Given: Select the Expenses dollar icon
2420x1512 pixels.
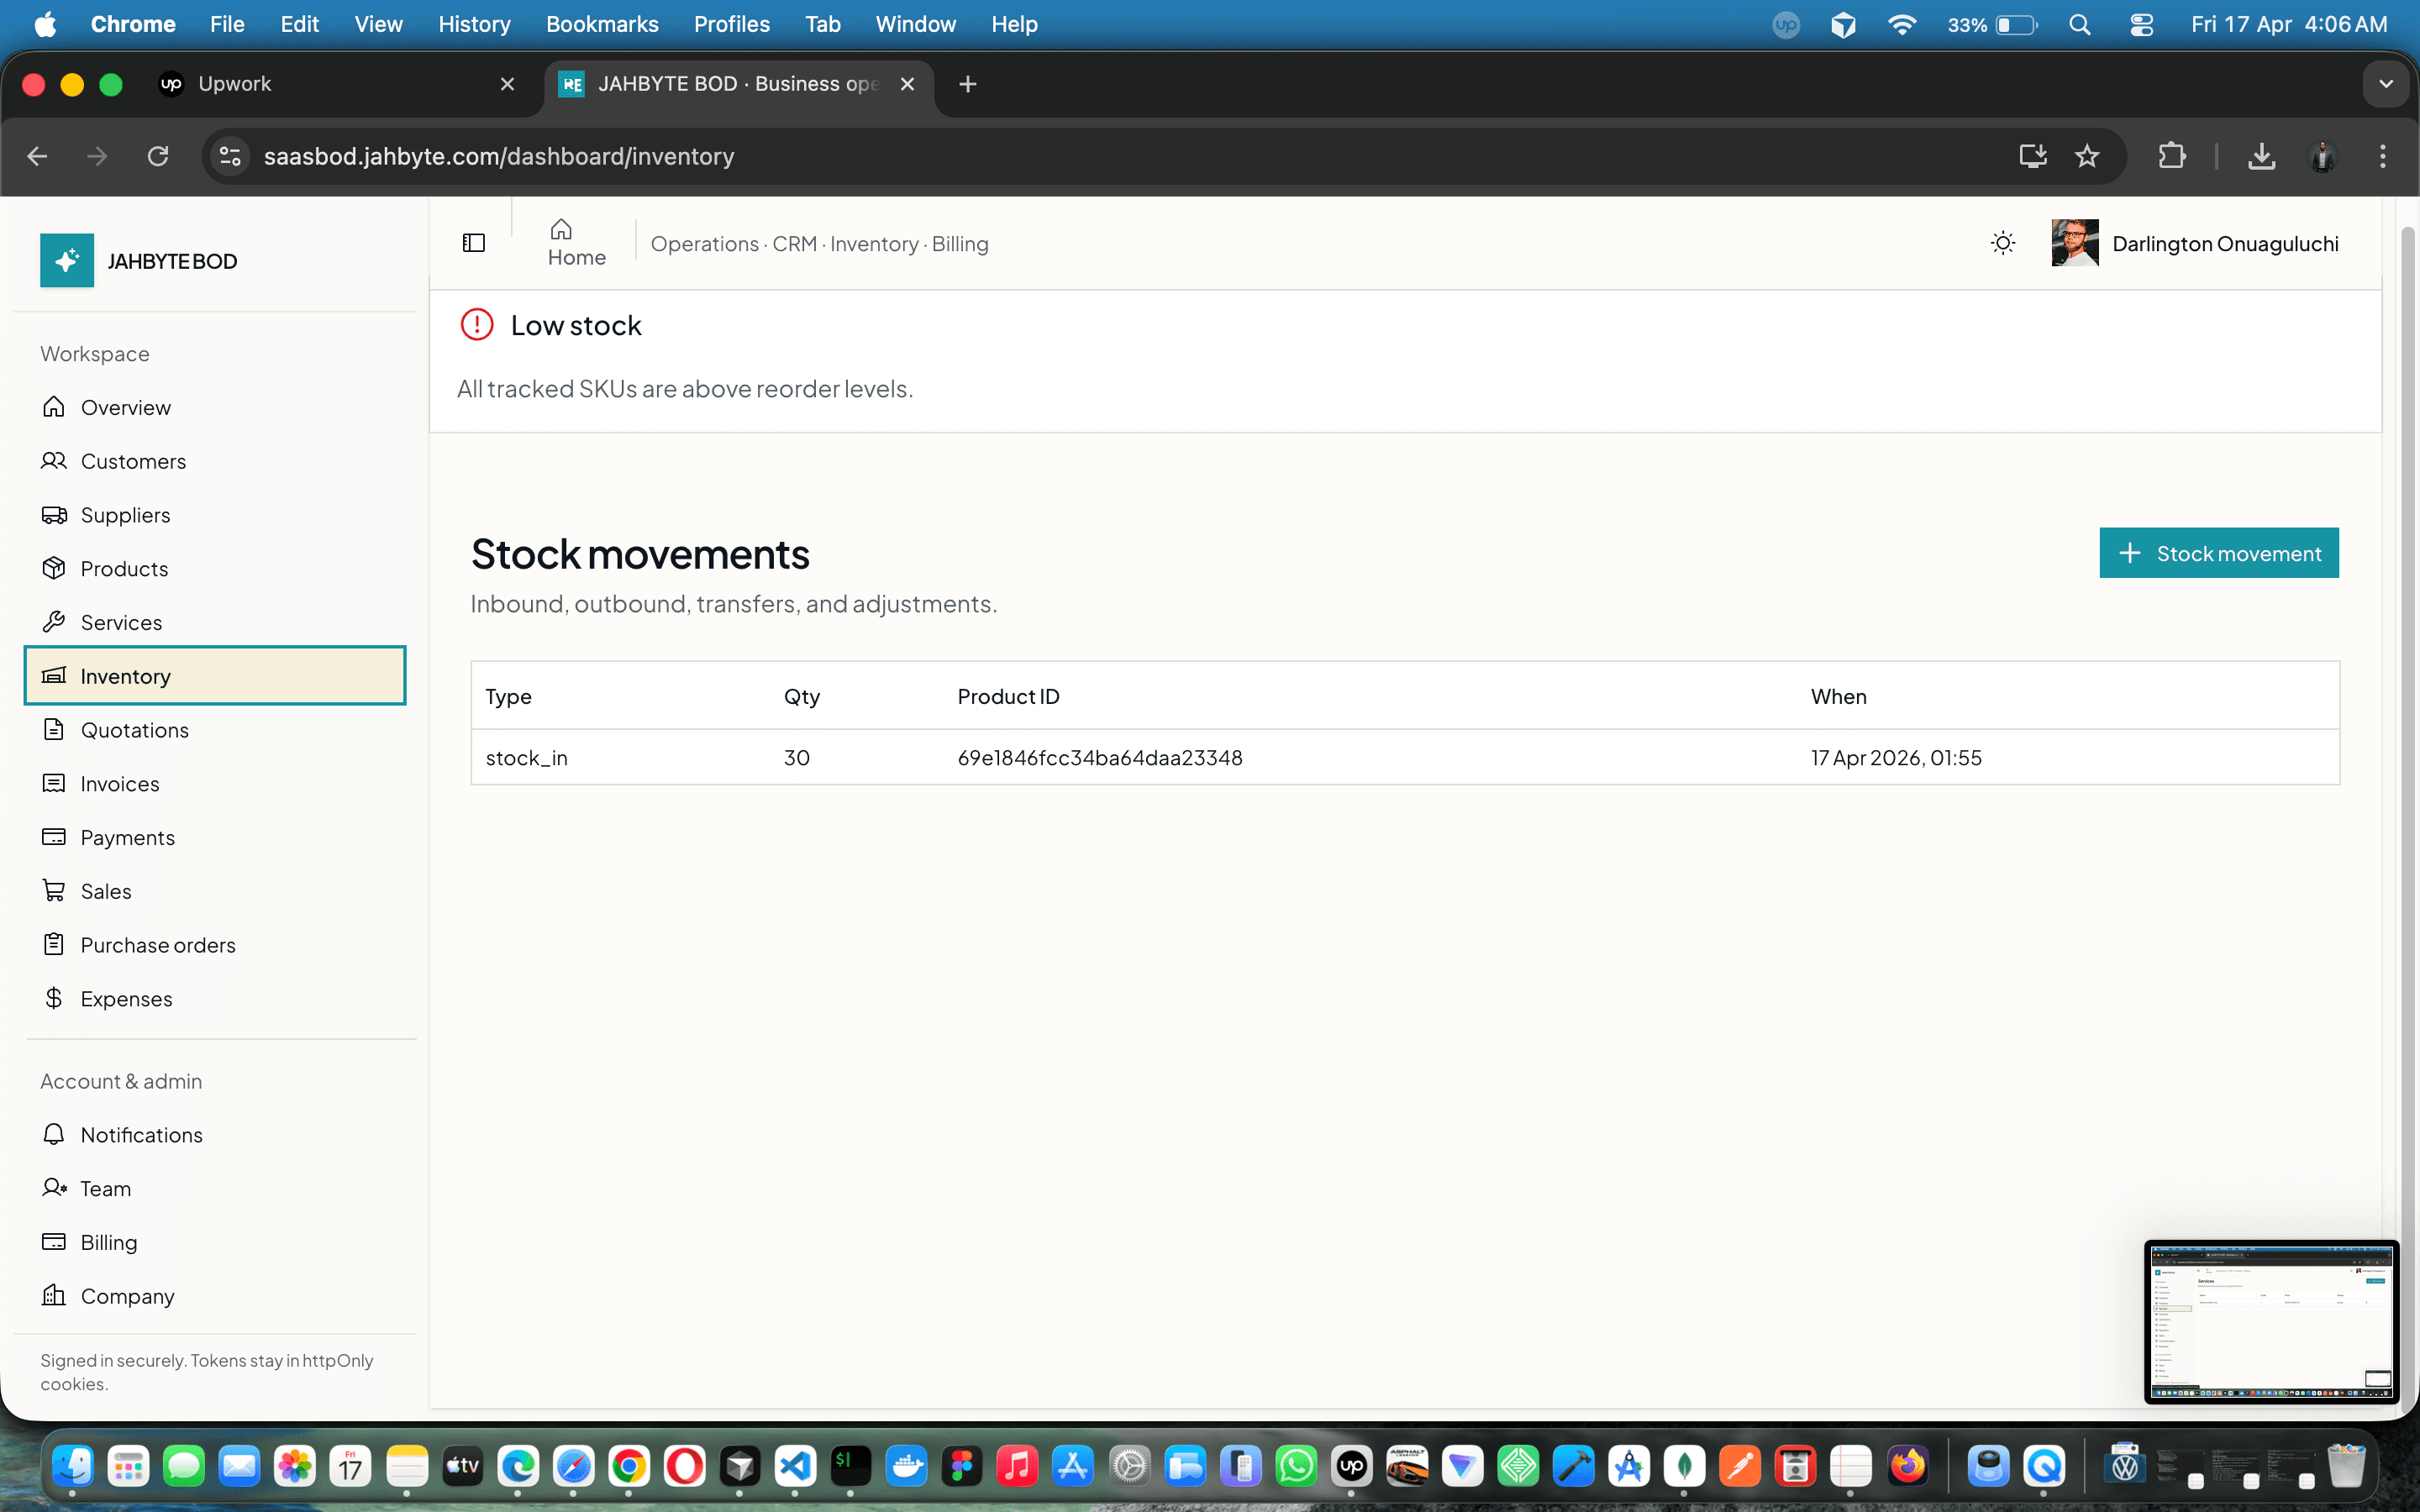Looking at the screenshot, I should [55, 998].
